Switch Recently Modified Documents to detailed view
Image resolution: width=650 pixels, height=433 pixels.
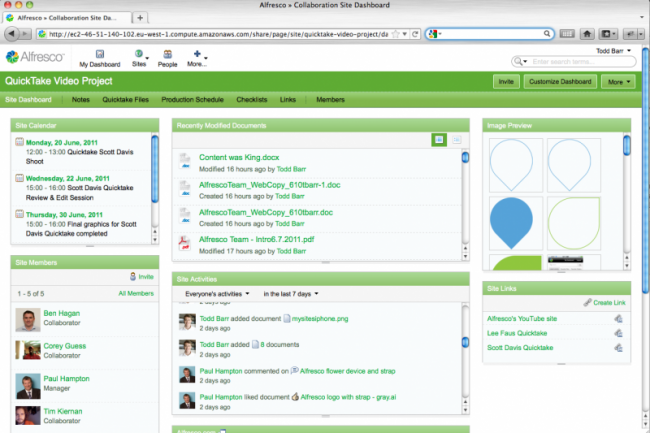click(x=456, y=140)
